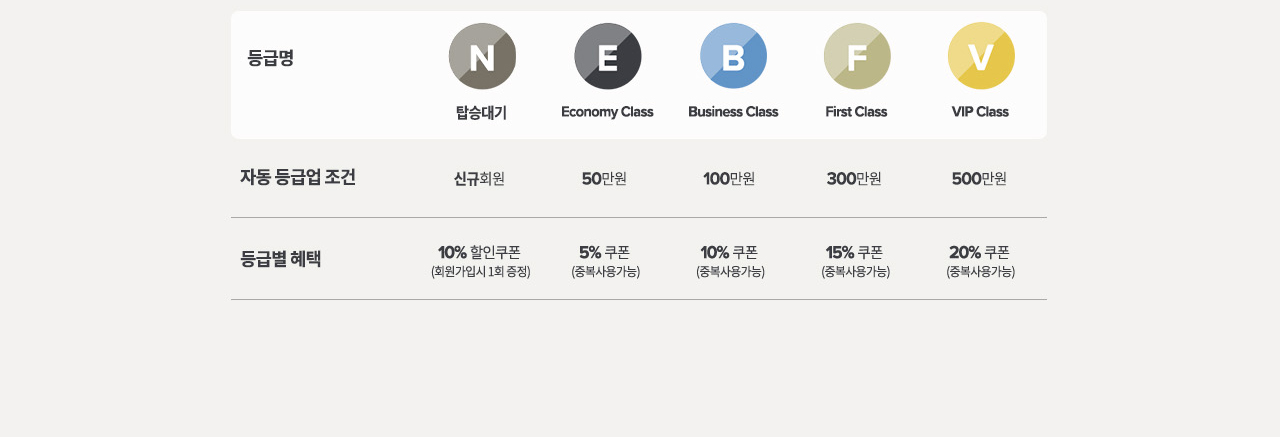Select the 50만원 upgrade condition
This screenshot has height=437, width=1280.
(x=604, y=179)
